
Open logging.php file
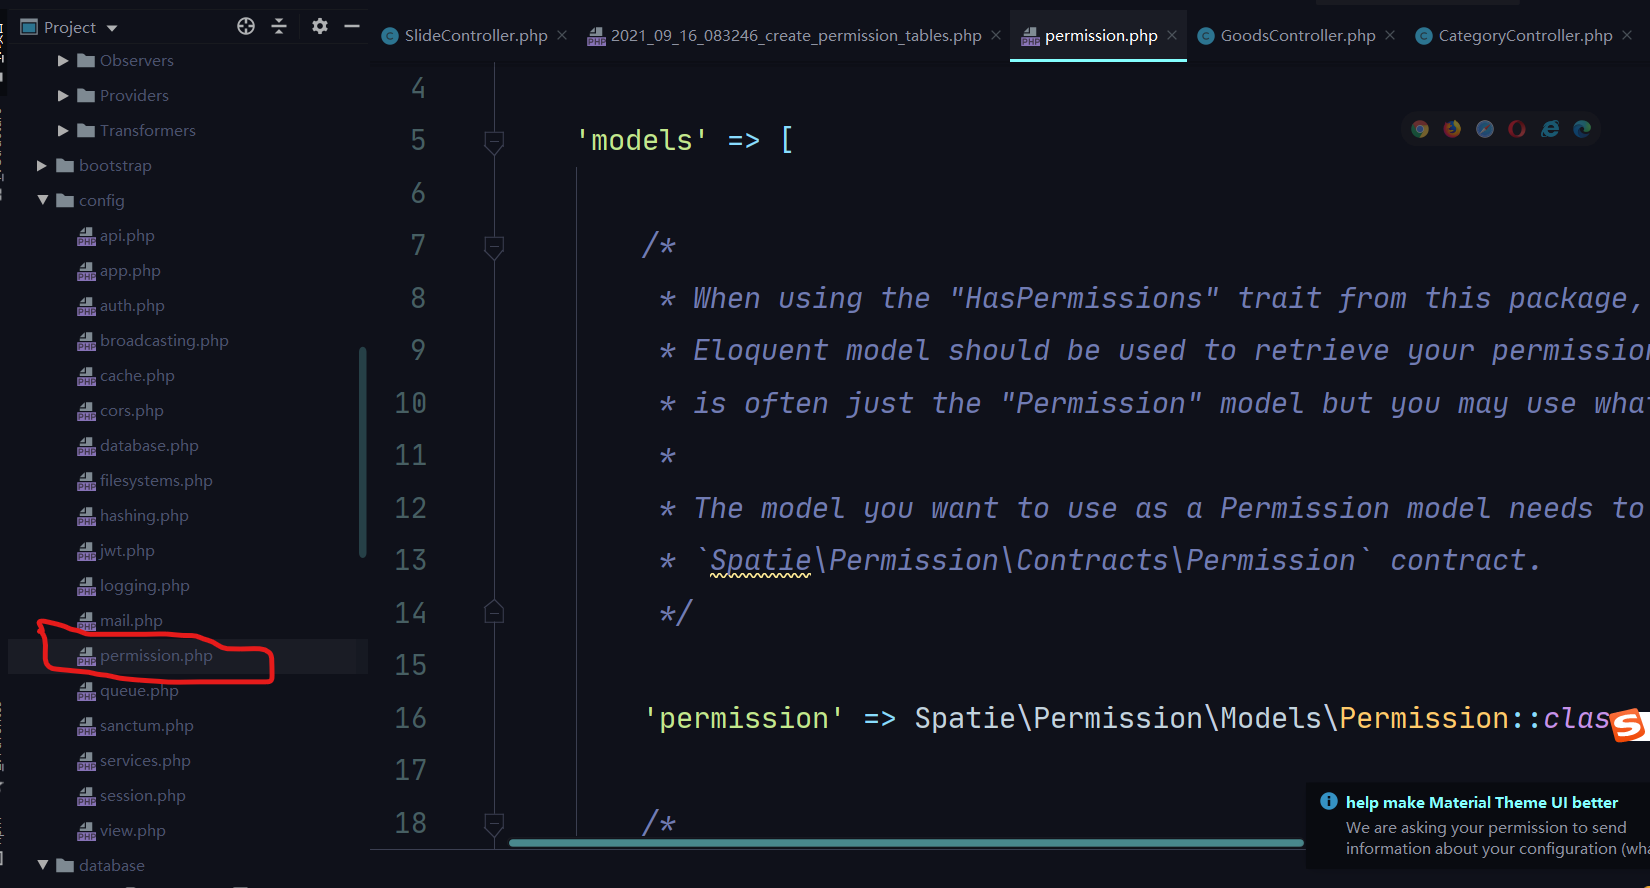144,586
